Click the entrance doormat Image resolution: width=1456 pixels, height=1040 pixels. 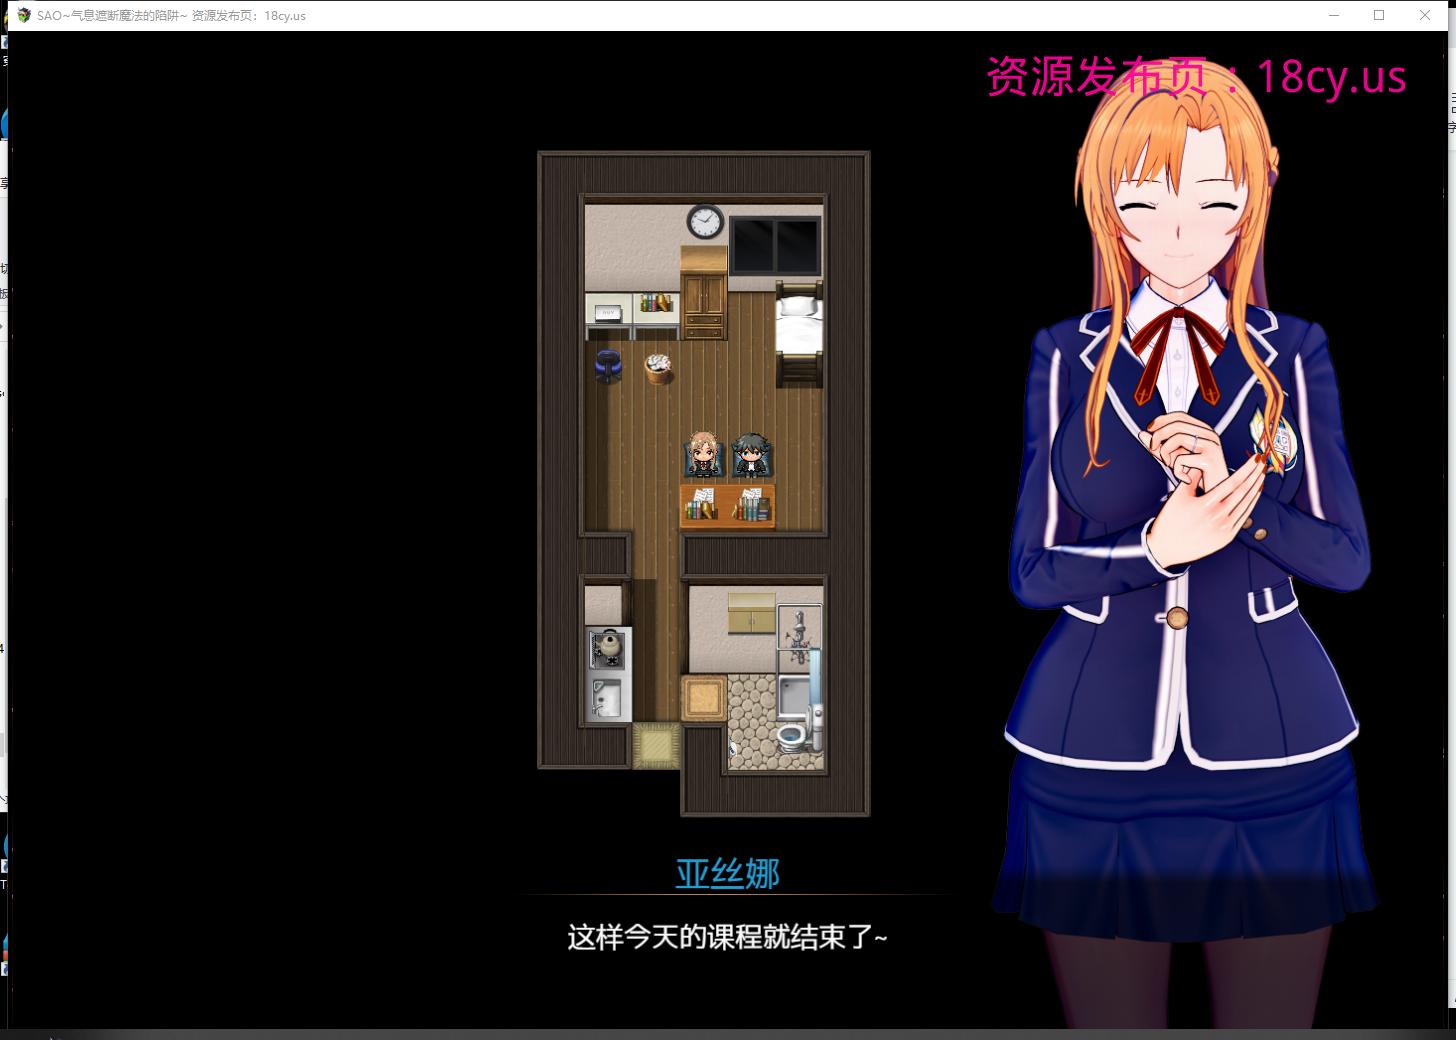[656, 745]
